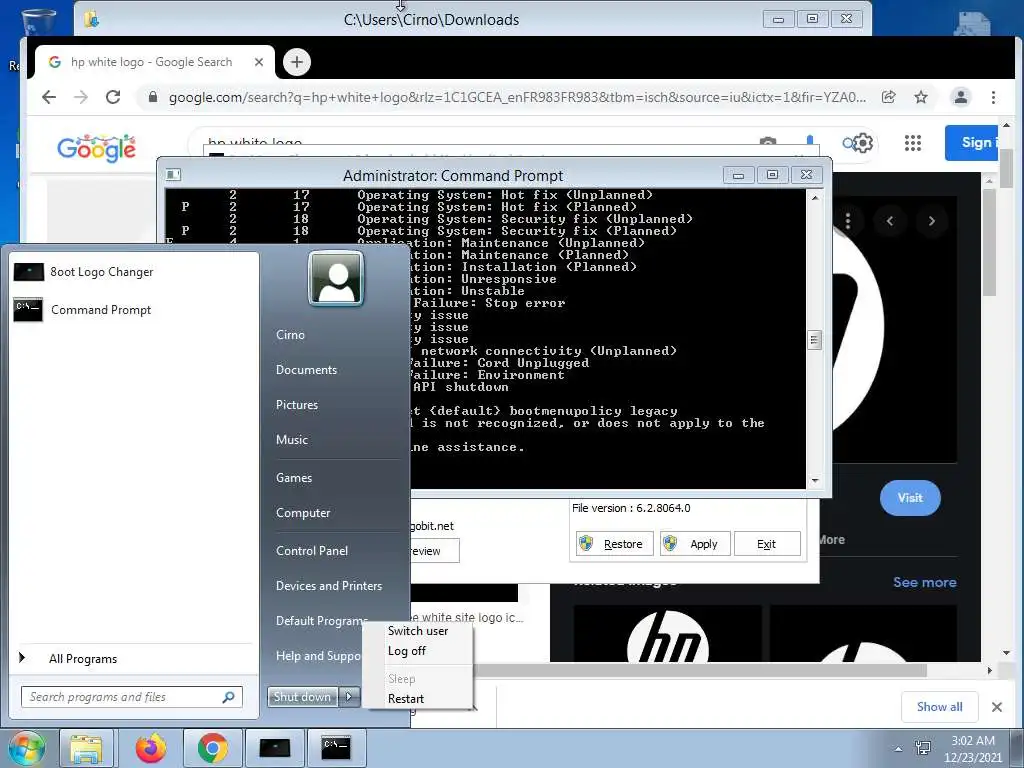Close the hp white logo tab
Screen dimensions: 1024x768
[x=259, y=62]
